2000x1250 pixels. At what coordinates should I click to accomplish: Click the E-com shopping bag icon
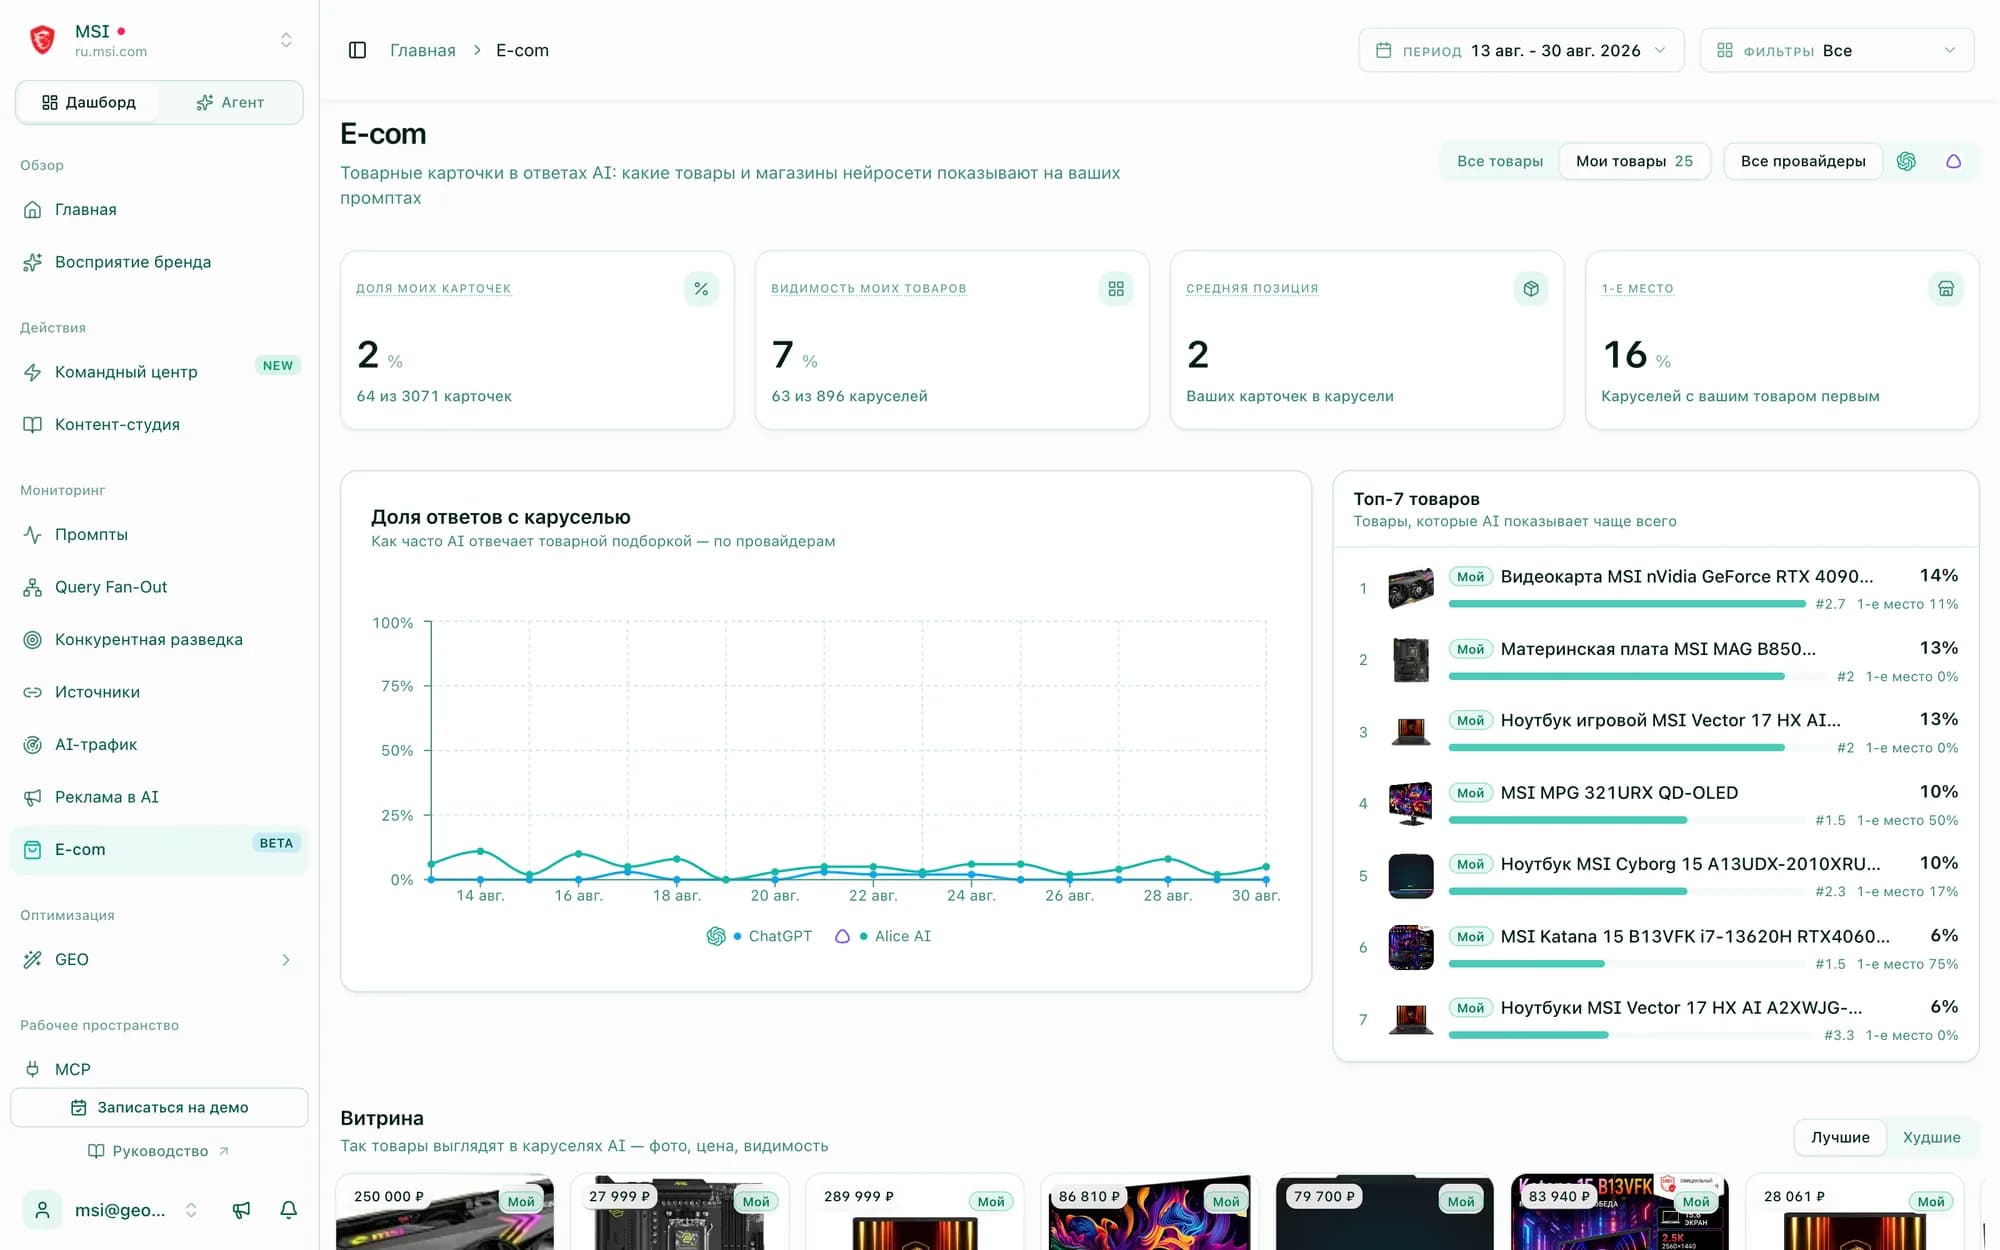point(33,850)
